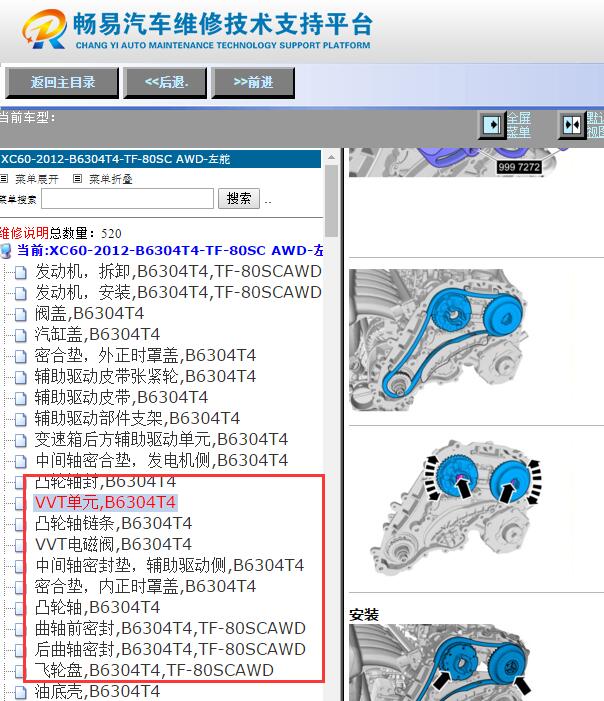The height and width of the screenshot is (701, 604).
Task: Click the page icon beside 辅助驱动部件支架
Action: tap(21, 419)
